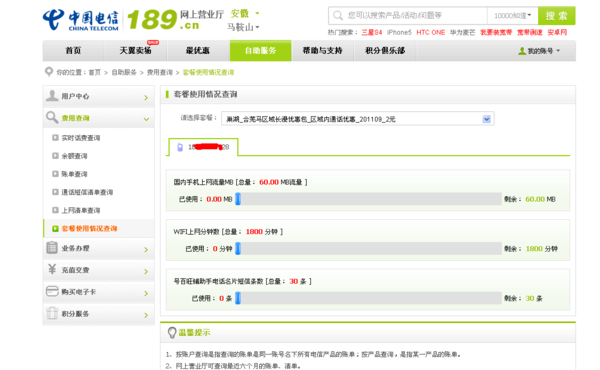Open 实时话费查询 in the sidebar
The height and width of the screenshot is (370, 600).
(81, 138)
